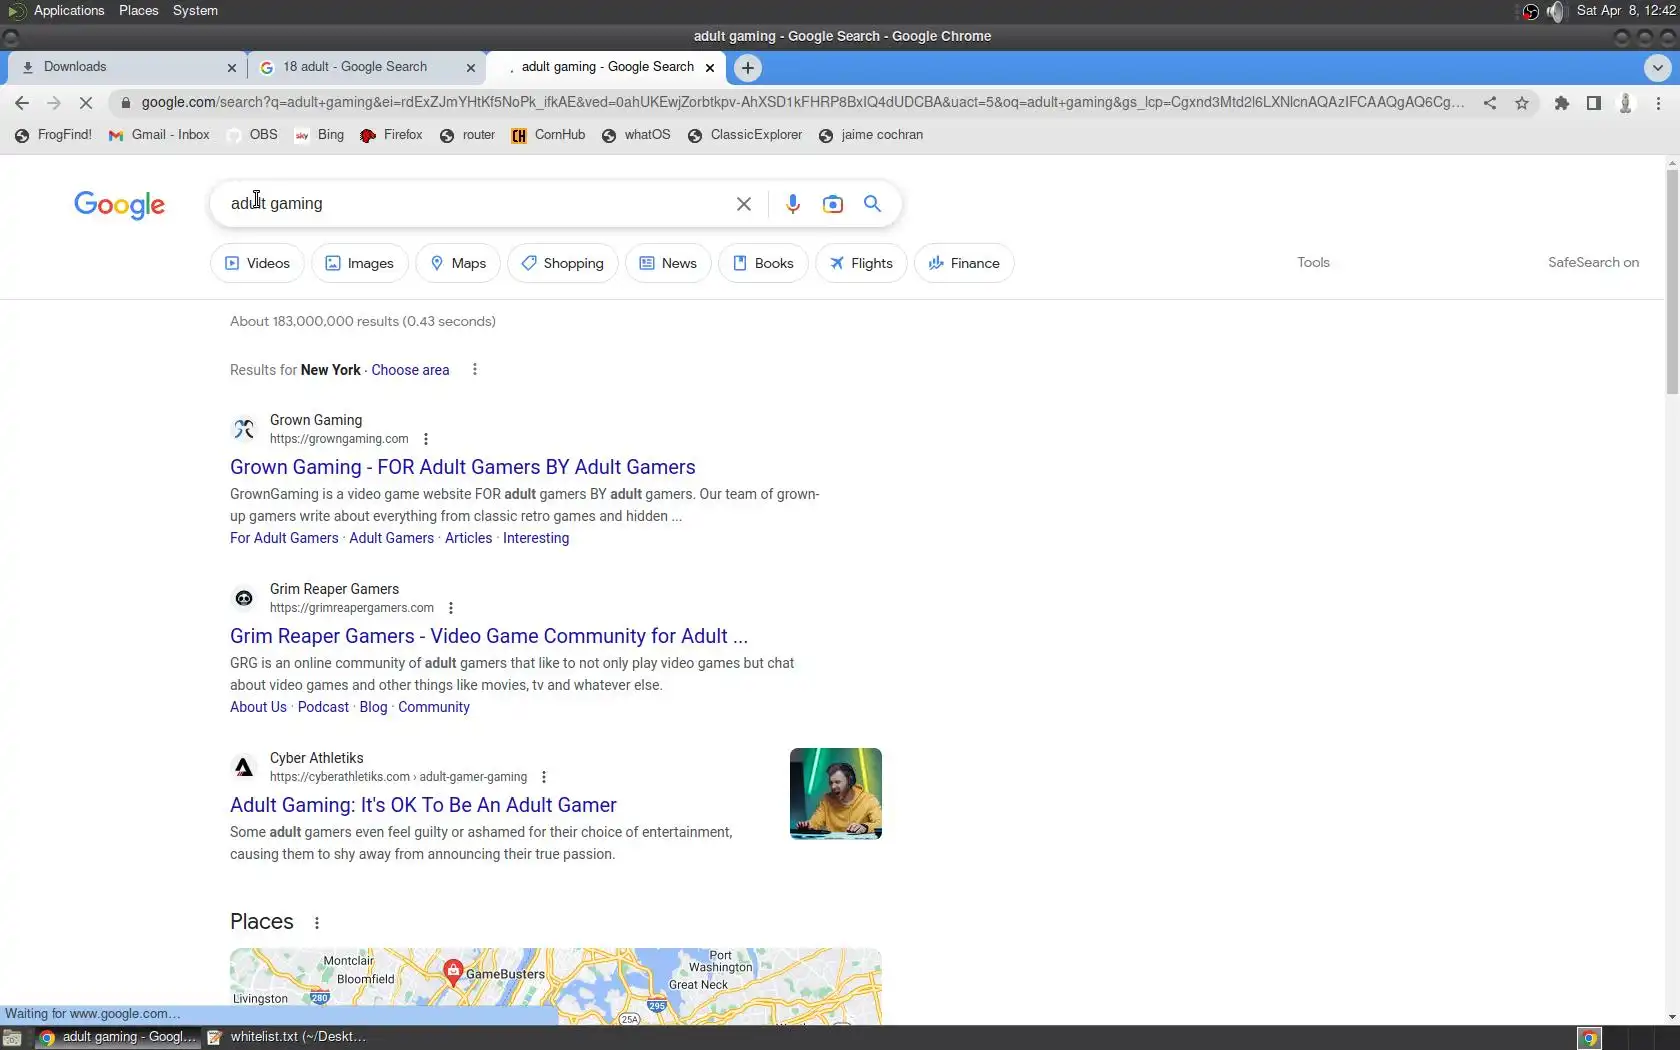Screen dimensions: 1680x1050
Task: Filter results by Images
Action: tap(360, 263)
